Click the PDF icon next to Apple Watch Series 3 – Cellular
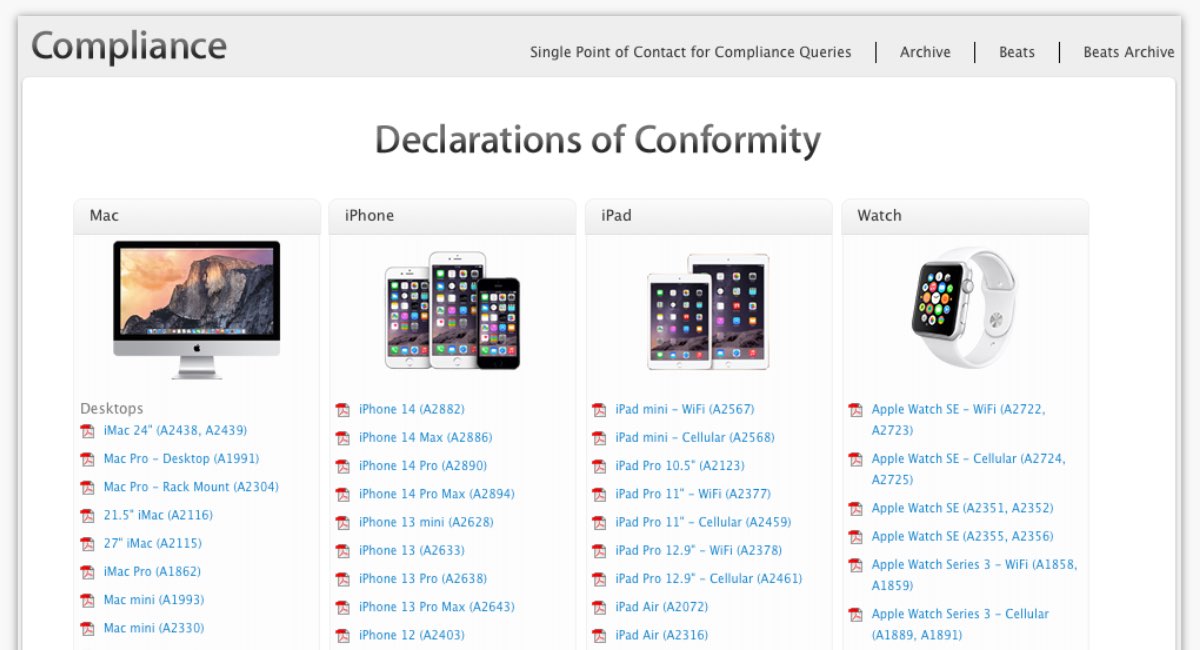 (x=855, y=614)
